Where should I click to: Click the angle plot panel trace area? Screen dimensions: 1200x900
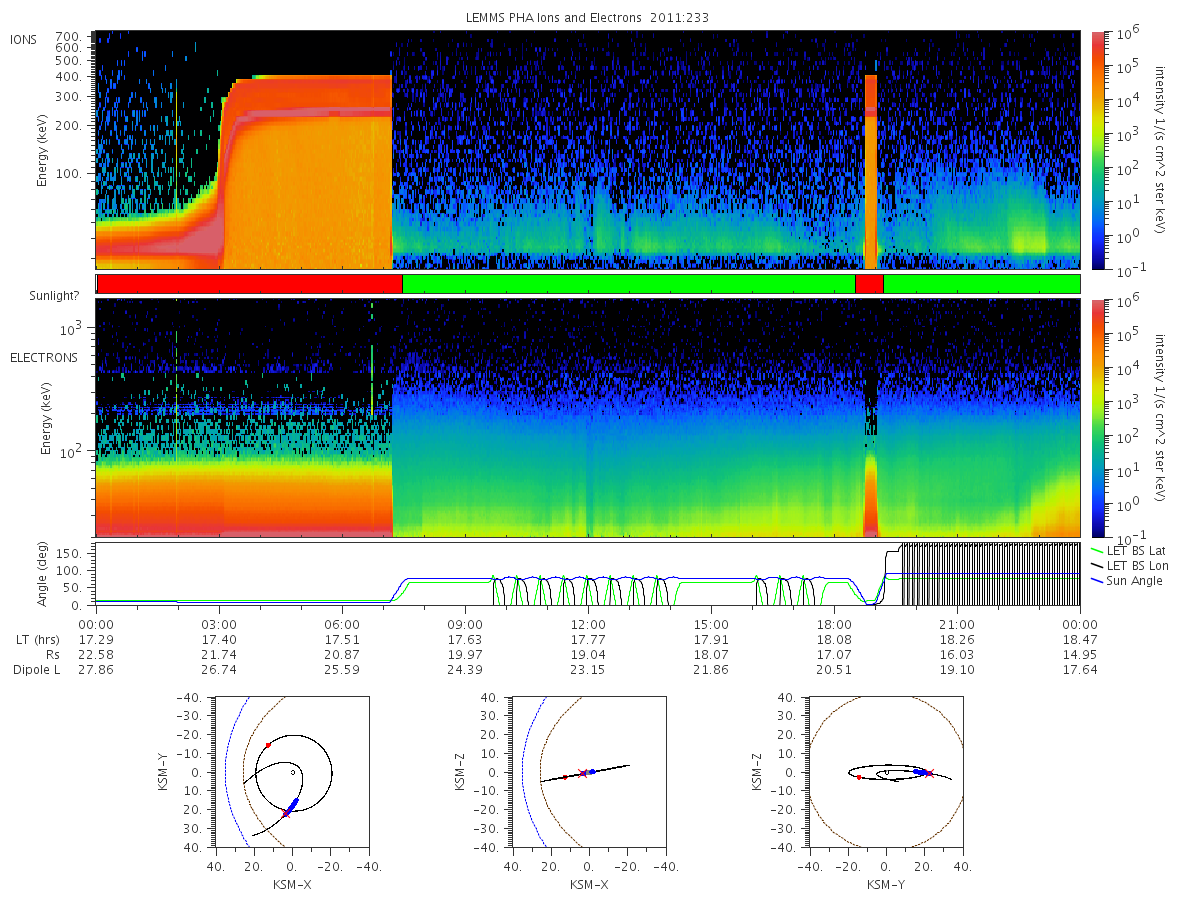click(588, 573)
